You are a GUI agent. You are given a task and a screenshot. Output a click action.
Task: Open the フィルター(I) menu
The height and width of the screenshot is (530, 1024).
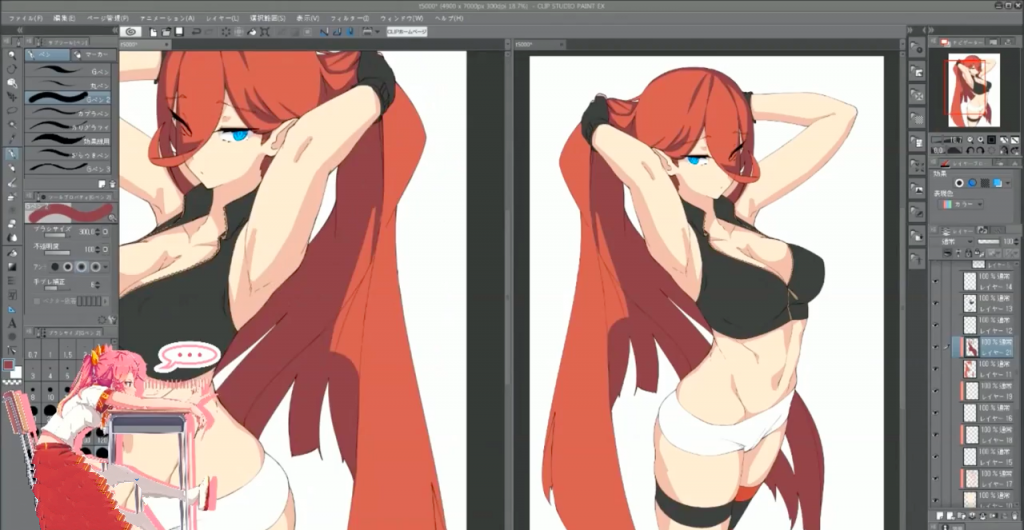point(349,18)
